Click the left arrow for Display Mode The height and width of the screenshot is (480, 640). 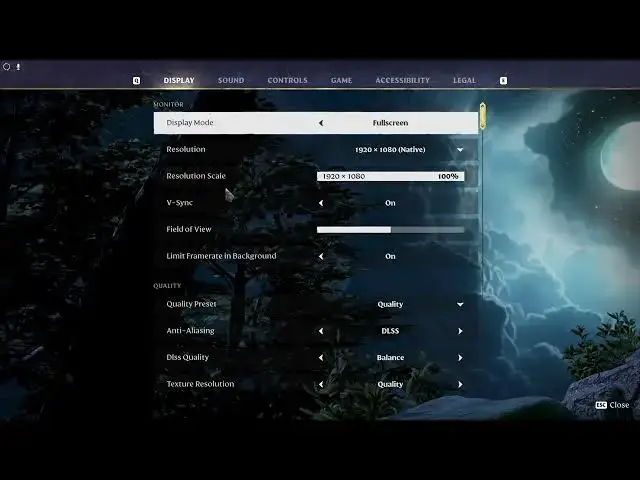(321, 123)
